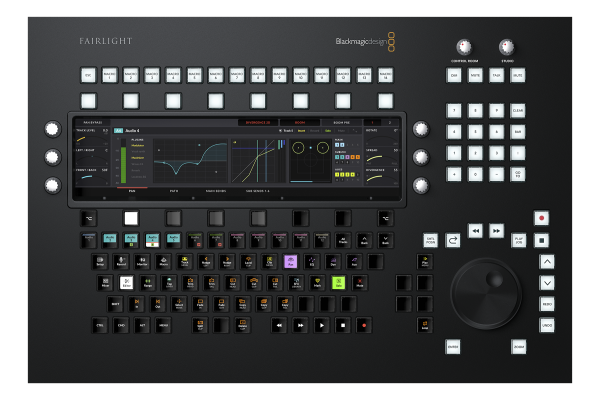Screen dimensions: 600x400
Task: Trigger the MACRO 5 key
Action: (x=194, y=75)
